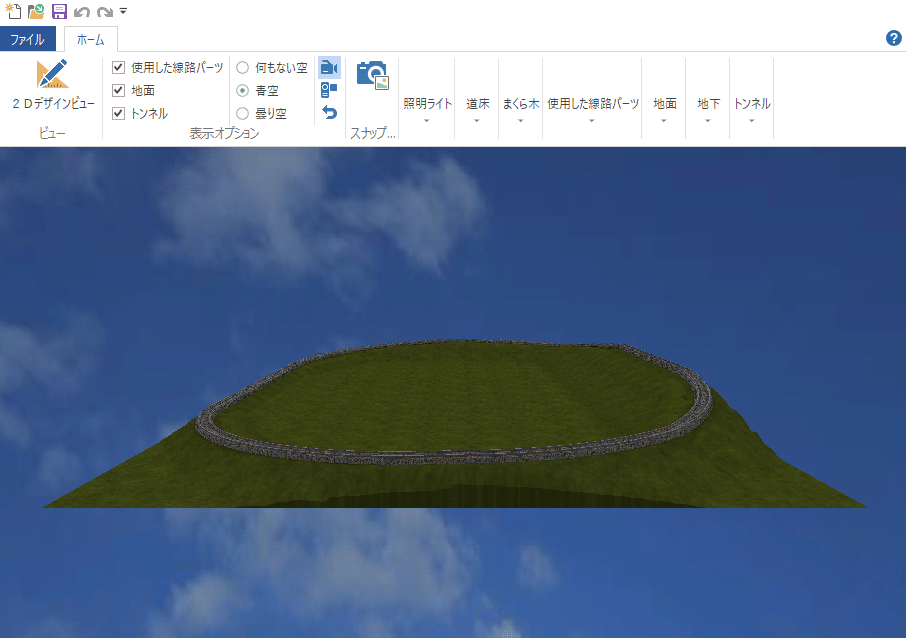Screen dimensions: 906x638
Task: Click the Help question mark button
Action: (x=894, y=38)
